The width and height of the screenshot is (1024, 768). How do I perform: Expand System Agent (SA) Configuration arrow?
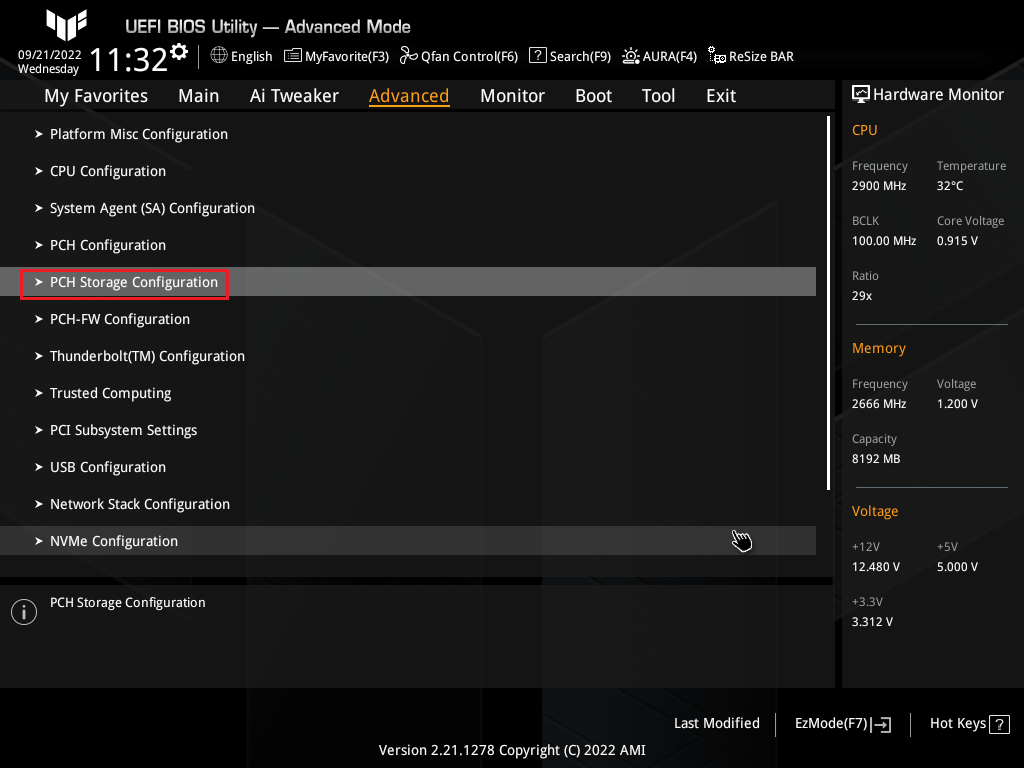[39, 208]
